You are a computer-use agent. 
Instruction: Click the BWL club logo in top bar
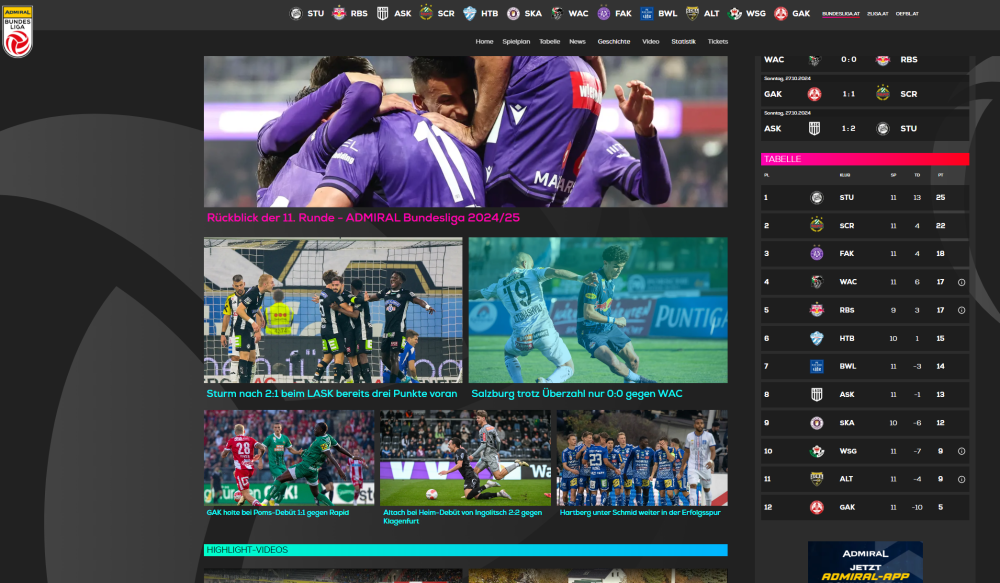[647, 13]
